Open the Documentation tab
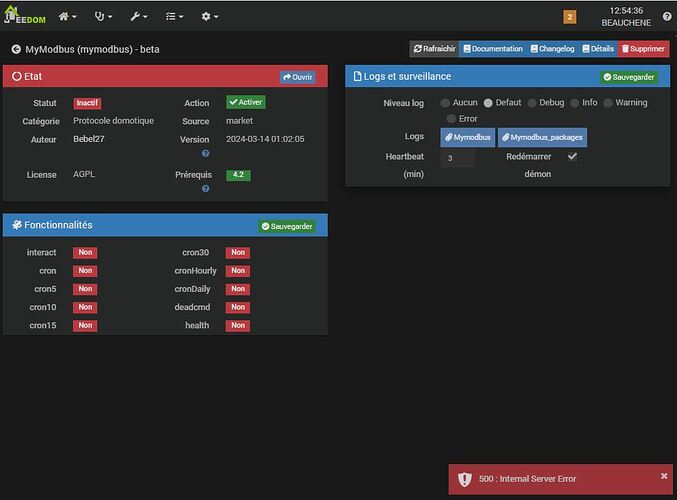This screenshot has width=677, height=500. click(x=492, y=48)
